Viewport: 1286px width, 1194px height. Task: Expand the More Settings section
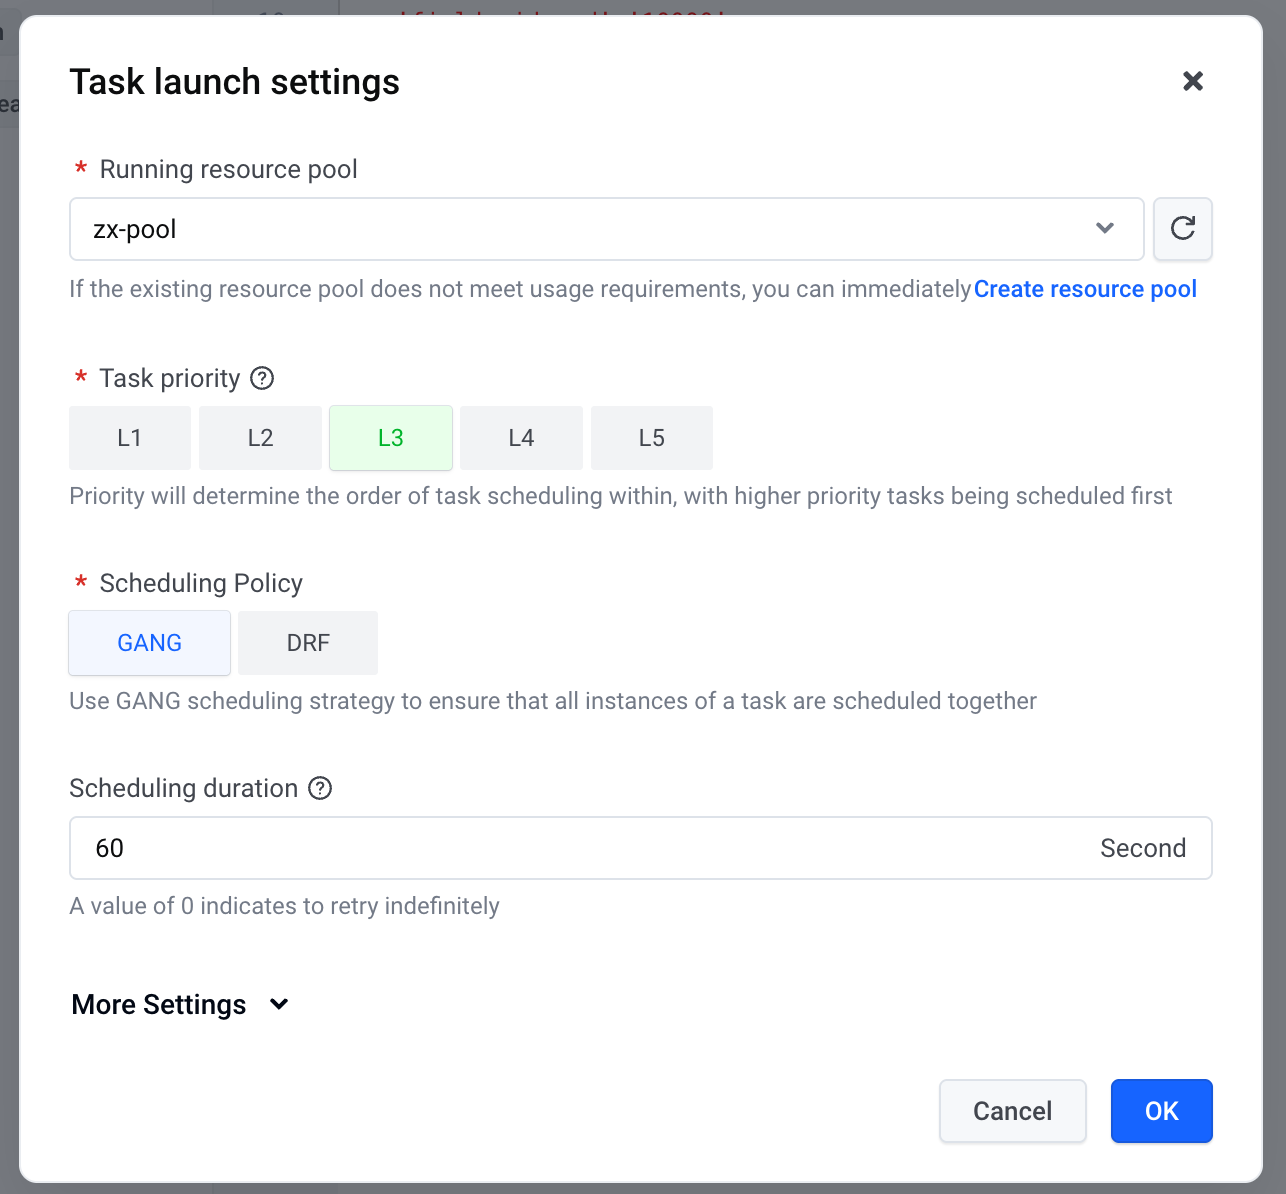coord(159,1004)
